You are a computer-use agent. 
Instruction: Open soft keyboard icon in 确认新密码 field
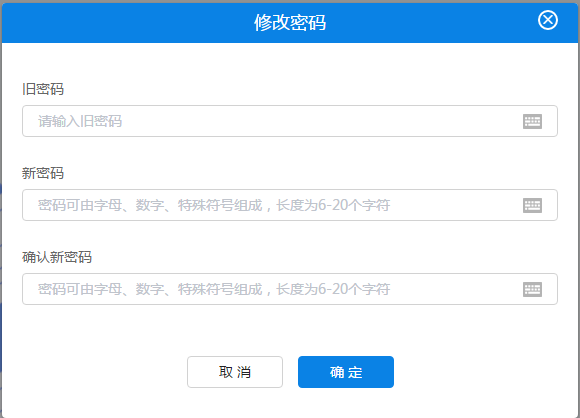tap(532, 289)
